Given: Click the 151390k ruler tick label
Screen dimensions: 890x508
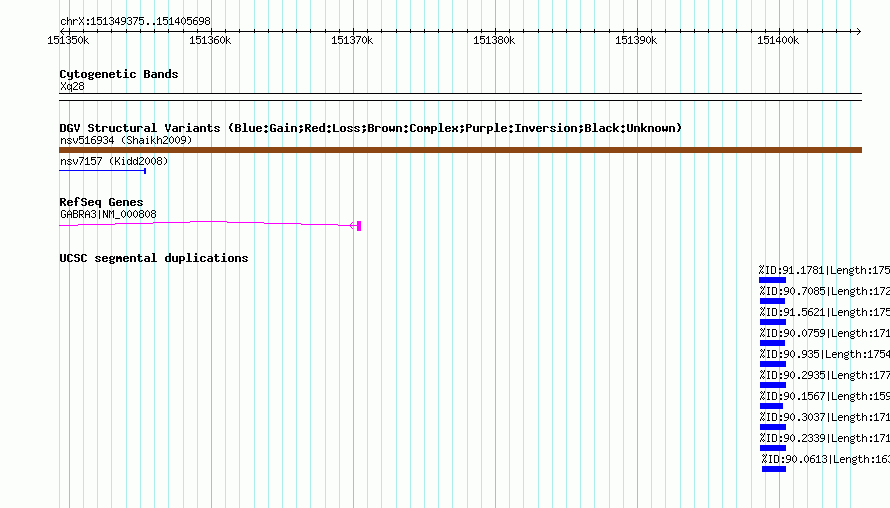Looking at the screenshot, I should (636, 40).
